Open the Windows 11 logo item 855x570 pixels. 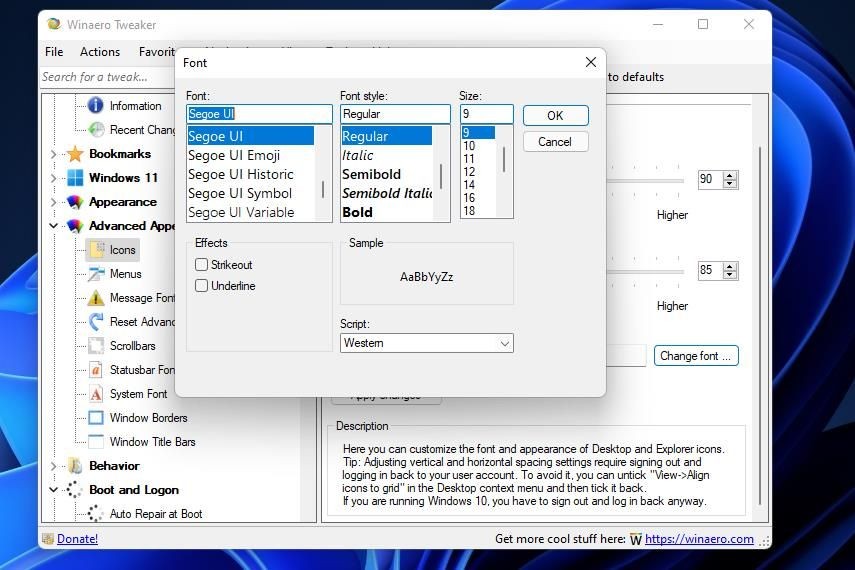pyautogui.click(x=75, y=178)
